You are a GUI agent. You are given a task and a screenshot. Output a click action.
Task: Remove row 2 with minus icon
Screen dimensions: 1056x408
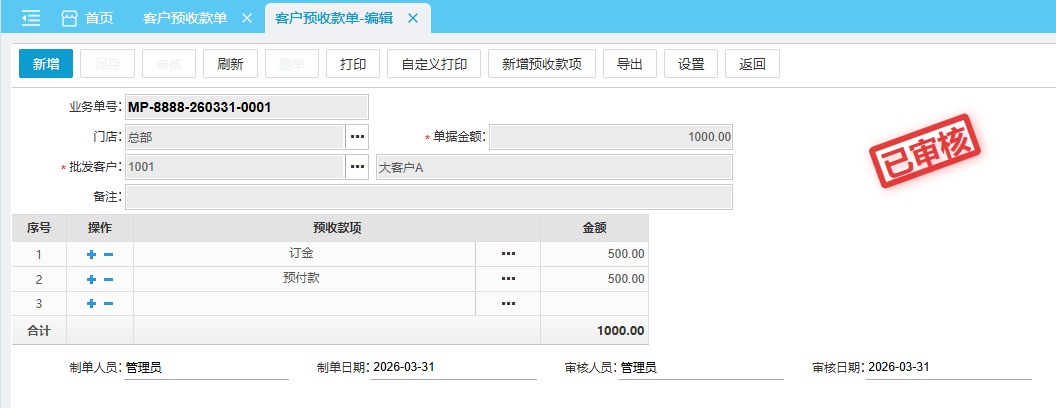[x=108, y=279]
